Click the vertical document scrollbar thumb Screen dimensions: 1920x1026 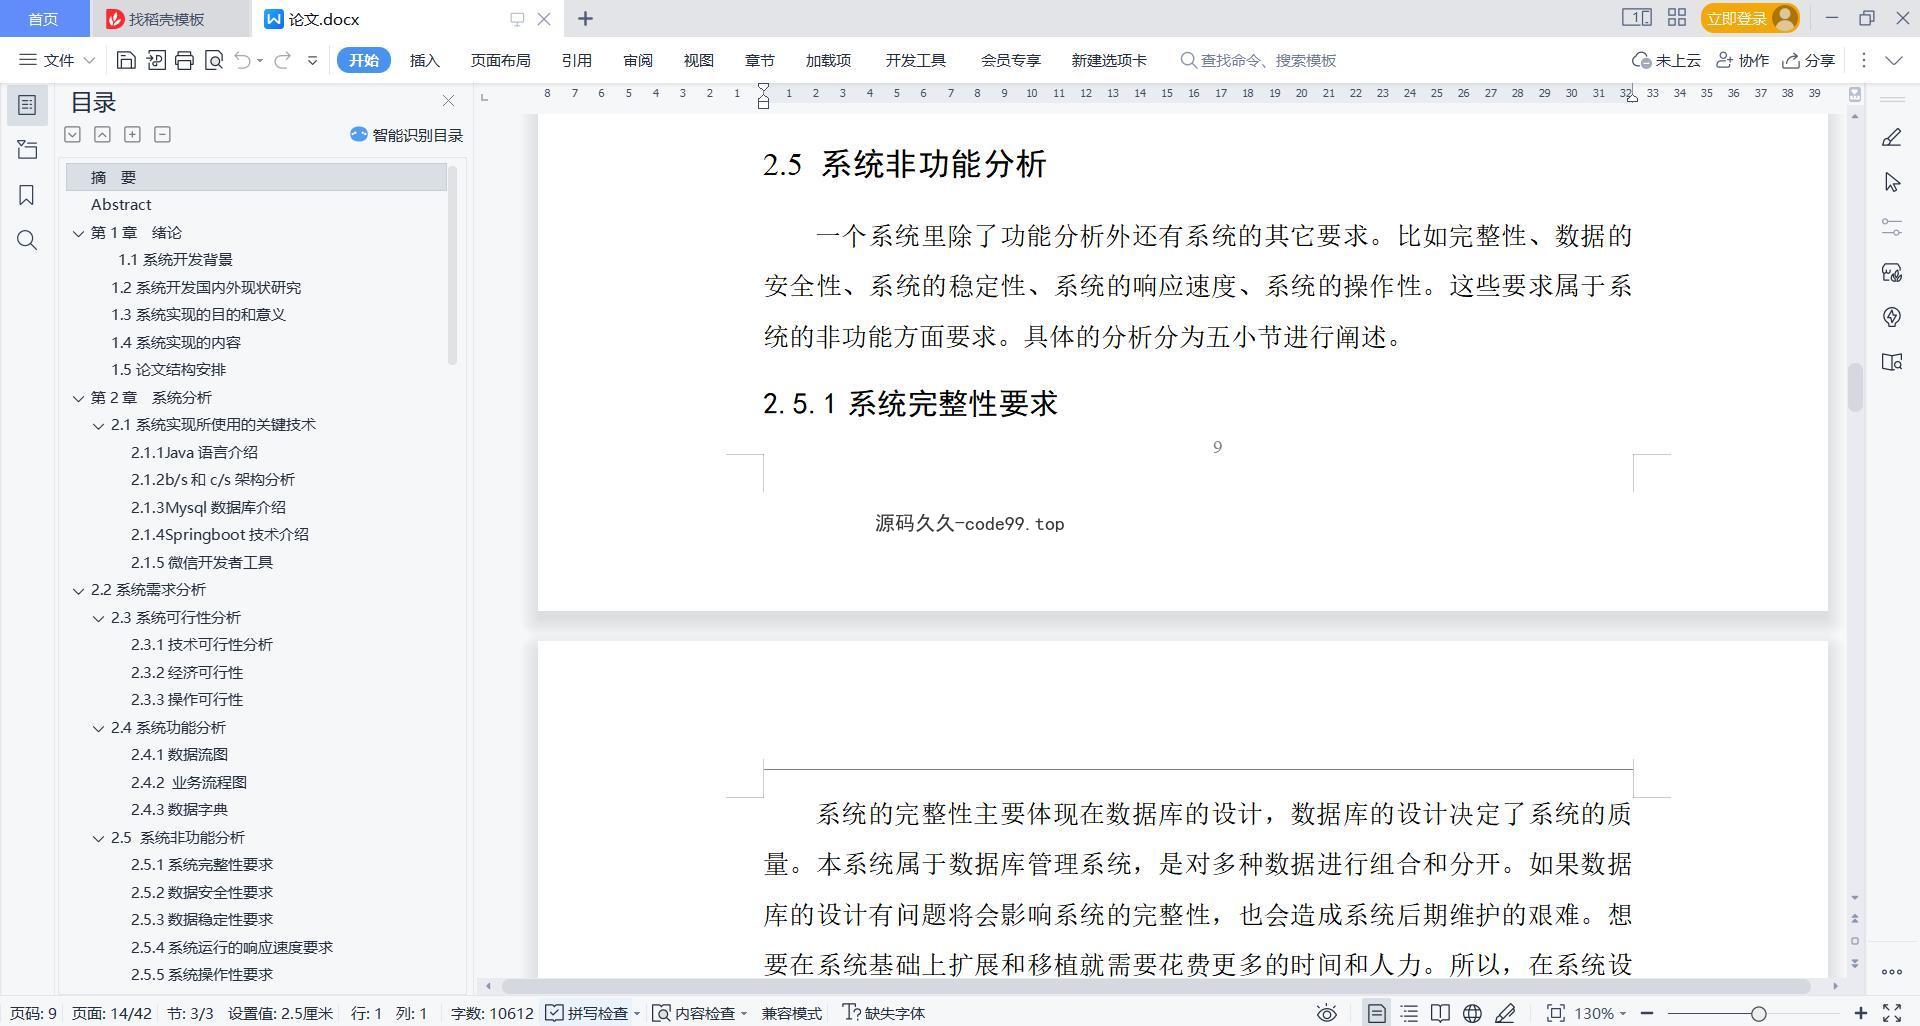click(1855, 387)
